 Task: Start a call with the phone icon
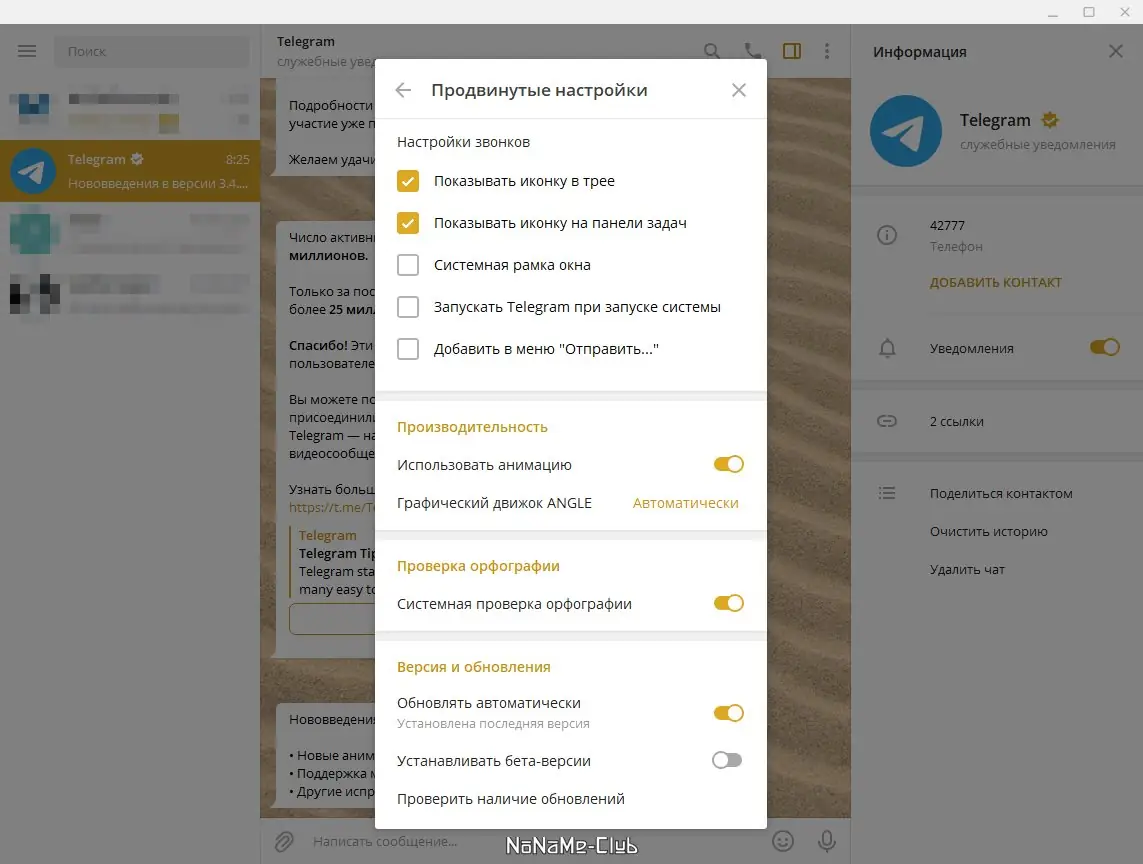[x=752, y=51]
